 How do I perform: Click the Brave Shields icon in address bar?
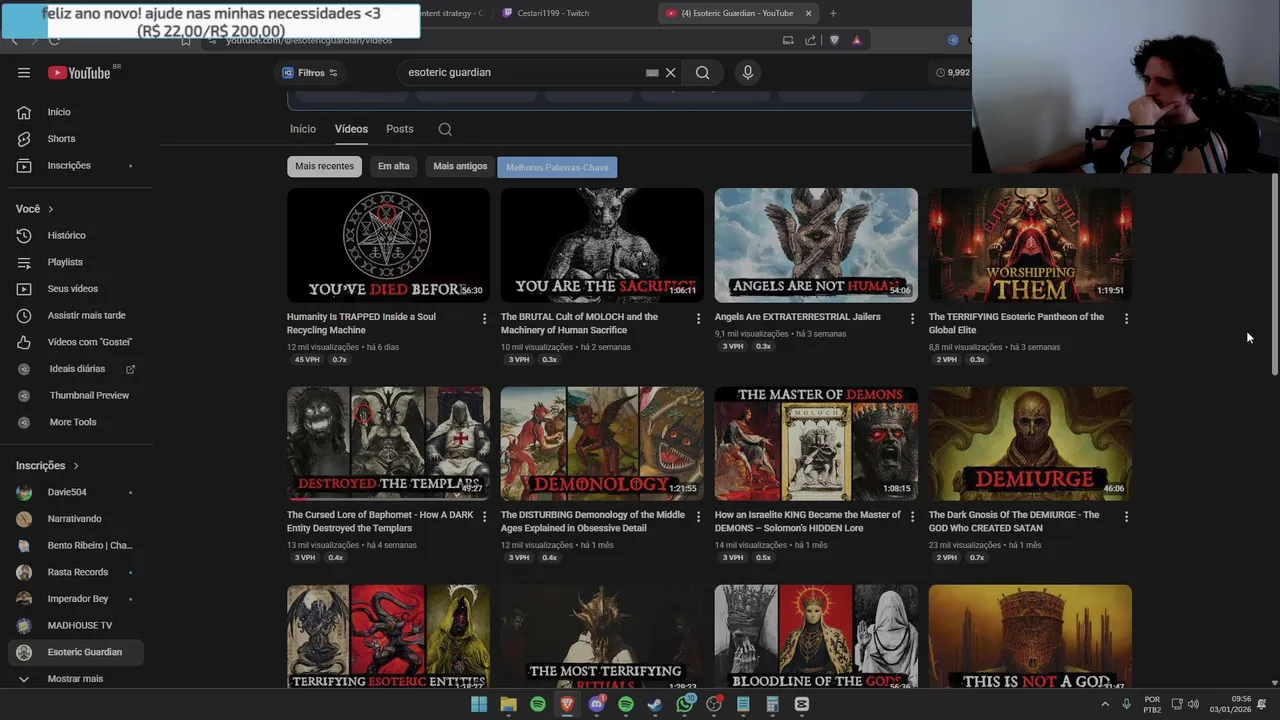point(834,40)
